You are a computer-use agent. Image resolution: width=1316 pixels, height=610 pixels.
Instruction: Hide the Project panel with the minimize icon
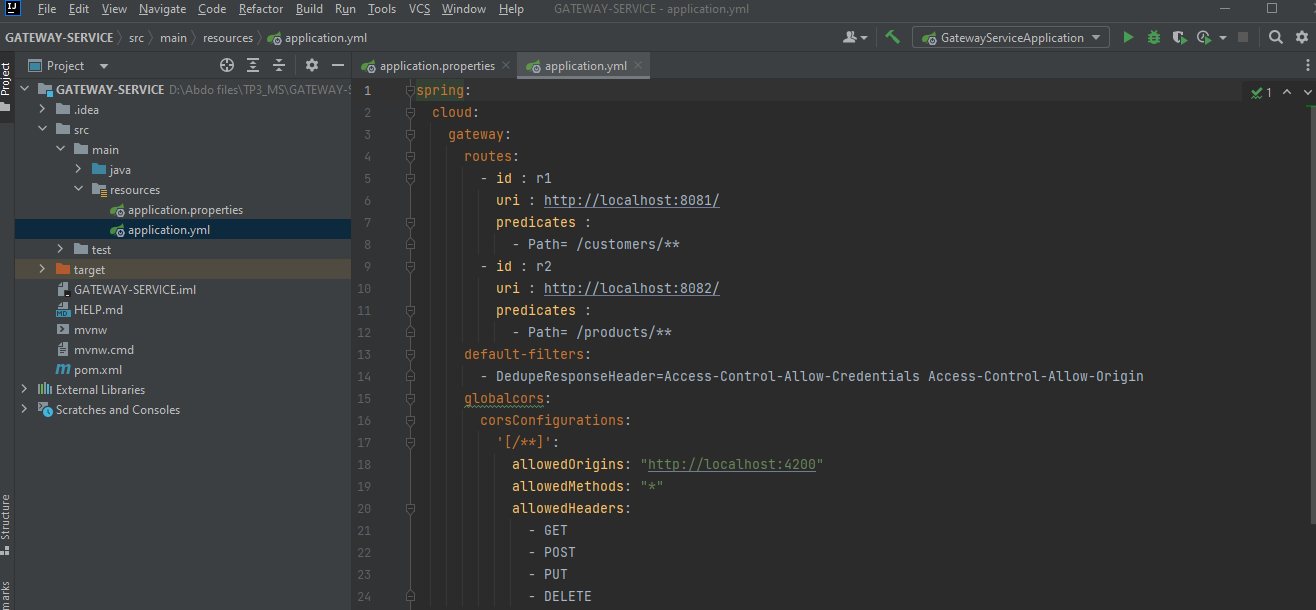pyautogui.click(x=337, y=65)
